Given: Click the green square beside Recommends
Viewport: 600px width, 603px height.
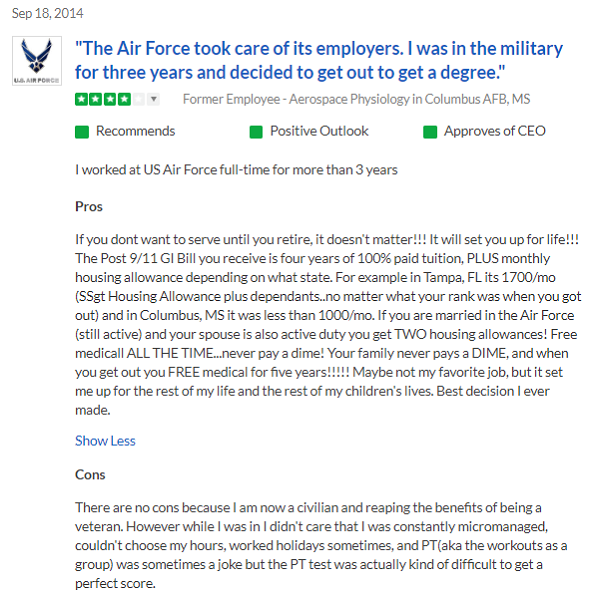Looking at the screenshot, I should pyautogui.click(x=82, y=132).
